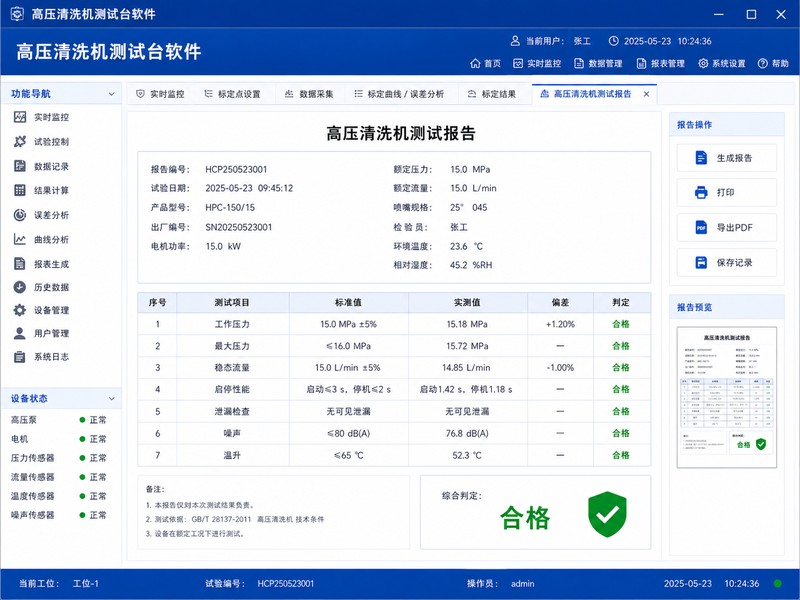Select the 启停性能 row
Image resolution: width=800 pixels, height=600 pixels.
pos(394,389)
